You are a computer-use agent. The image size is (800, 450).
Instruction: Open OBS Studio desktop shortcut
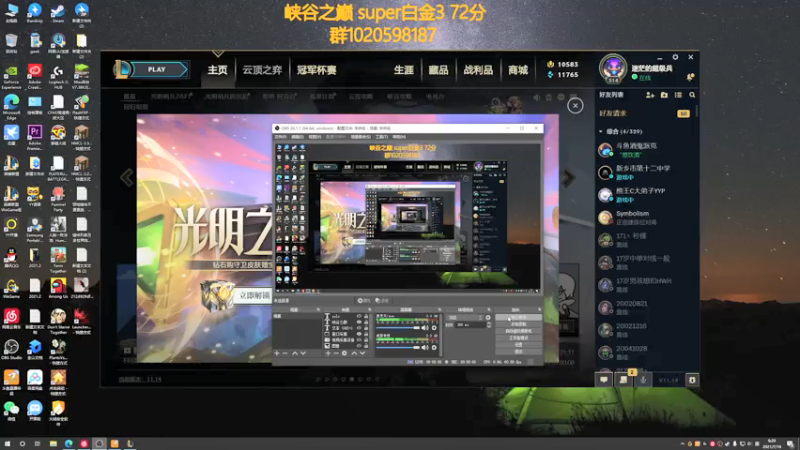click(x=11, y=349)
